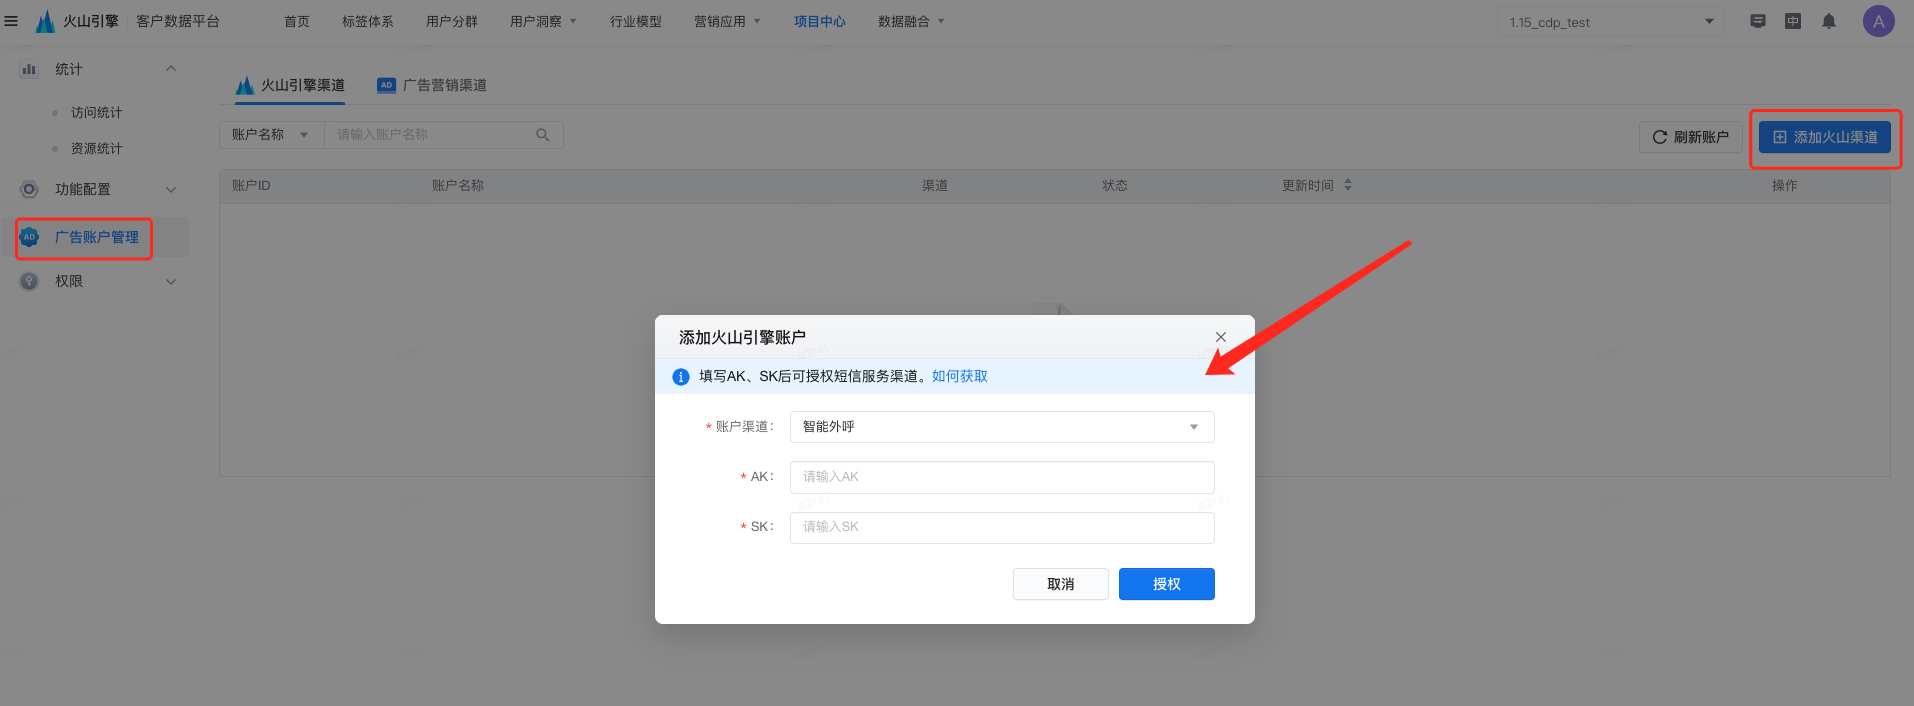
Task: Click the 渠道 column header
Action: click(x=935, y=185)
